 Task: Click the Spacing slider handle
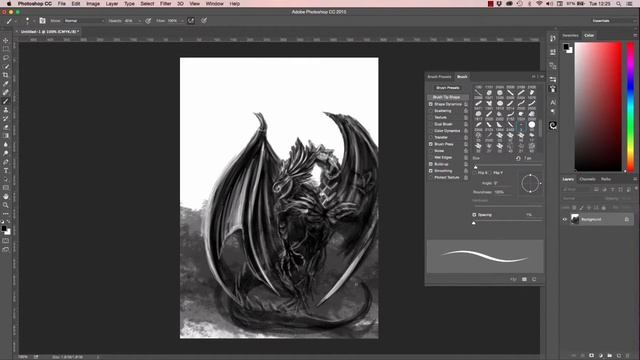(x=474, y=223)
